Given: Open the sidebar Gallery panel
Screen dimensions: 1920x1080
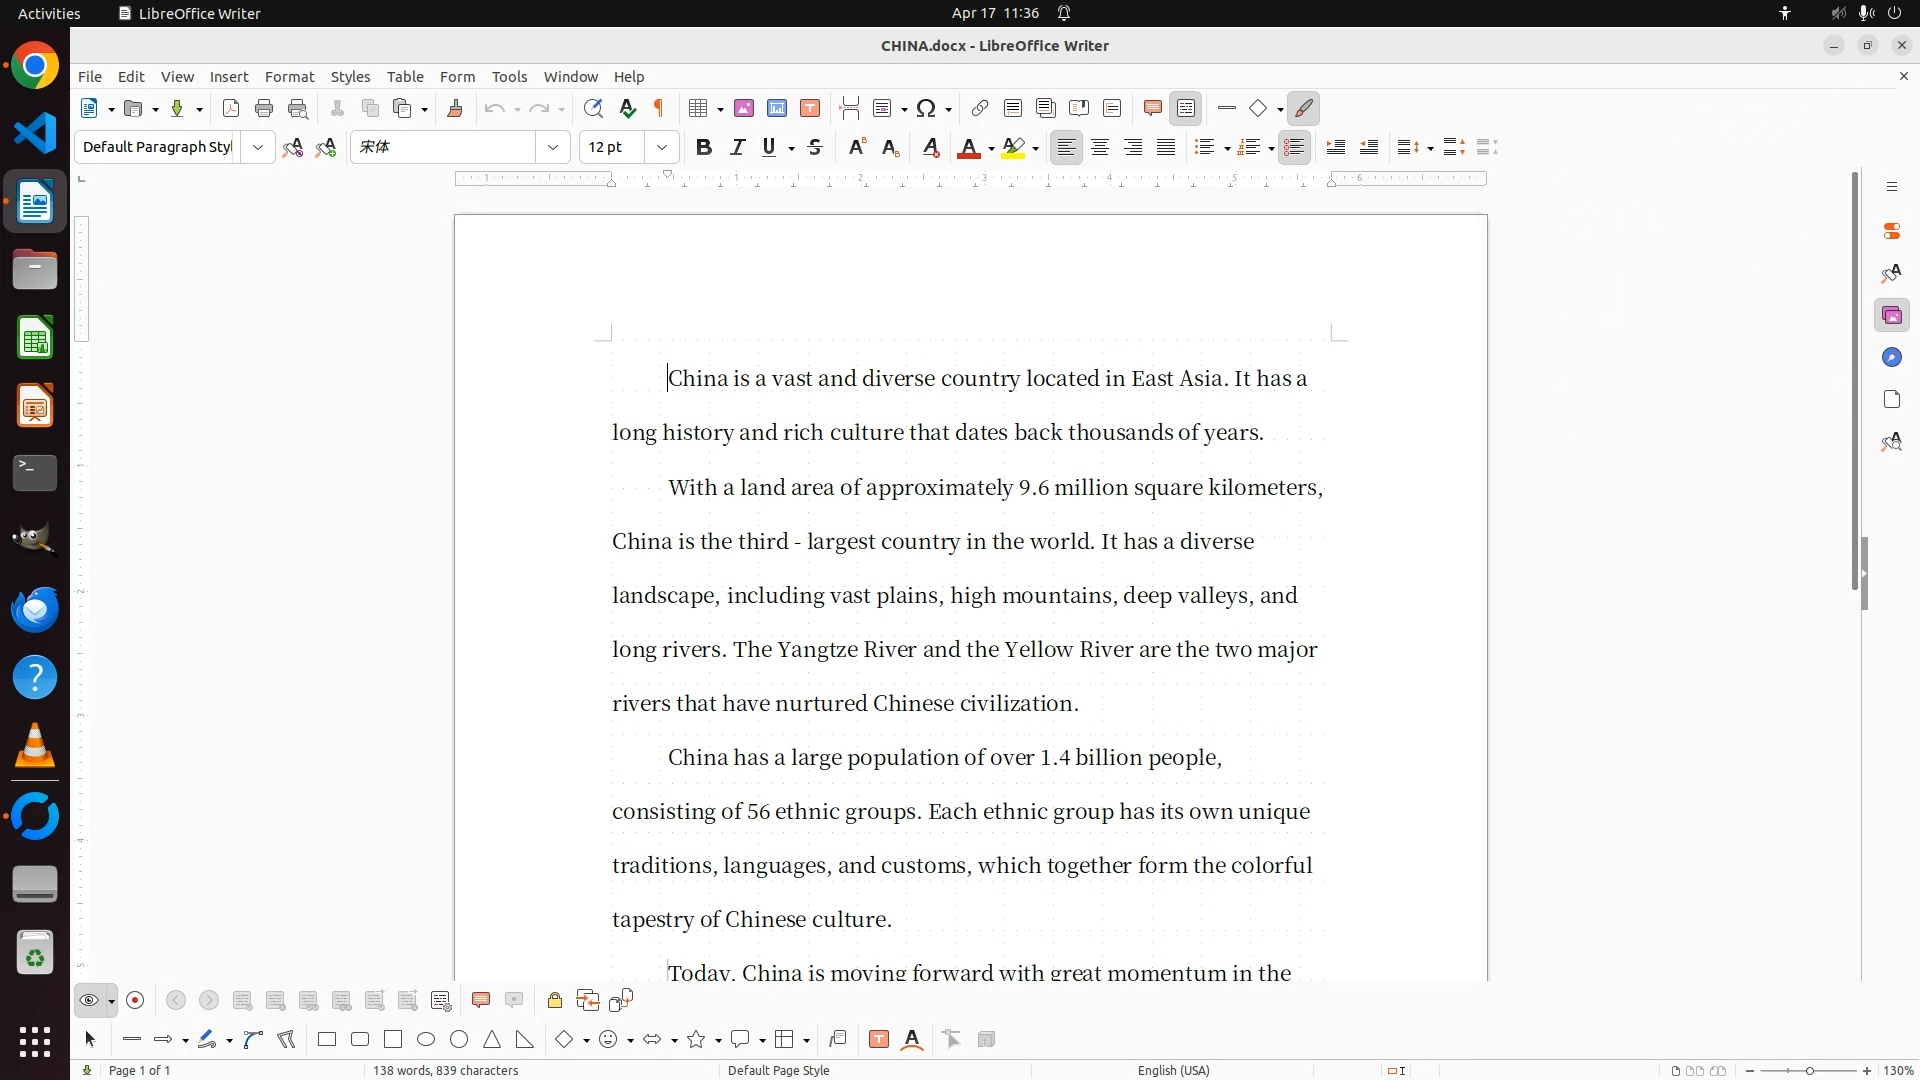Looking at the screenshot, I should point(1891,316).
